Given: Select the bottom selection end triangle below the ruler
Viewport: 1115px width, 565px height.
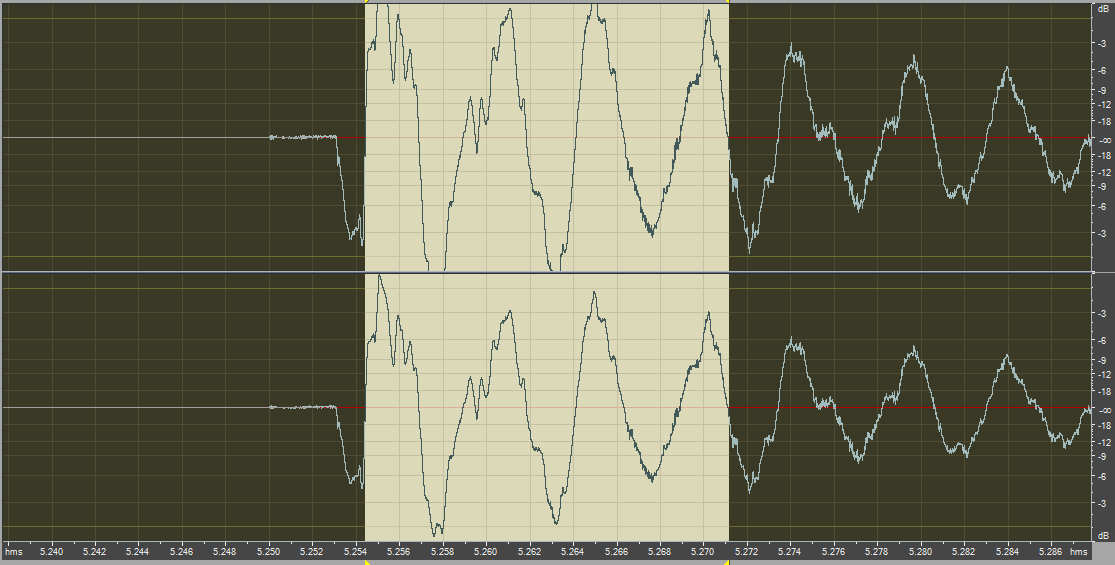Looking at the screenshot, I should click(729, 562).
